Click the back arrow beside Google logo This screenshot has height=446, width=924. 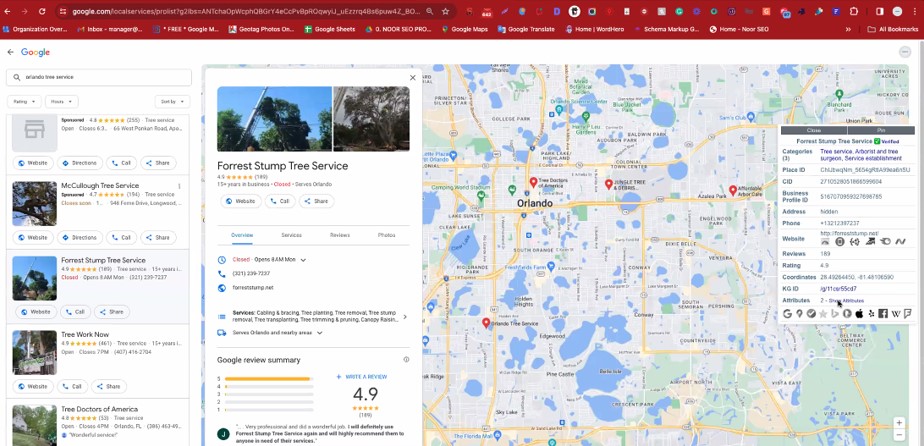pyautogui.click(x=11, y=52)
